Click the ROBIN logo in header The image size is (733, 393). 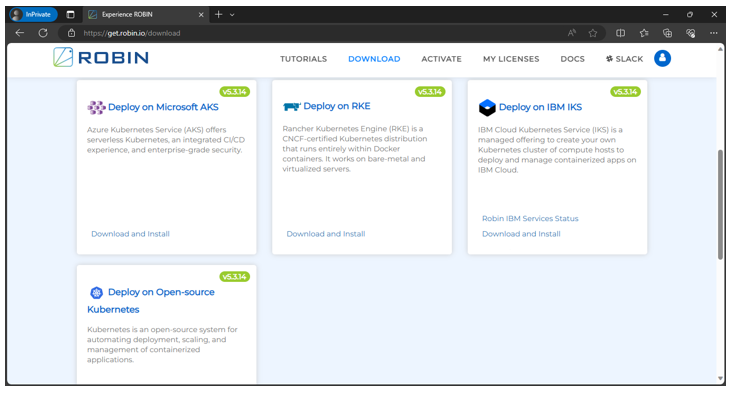click(101, 57)
